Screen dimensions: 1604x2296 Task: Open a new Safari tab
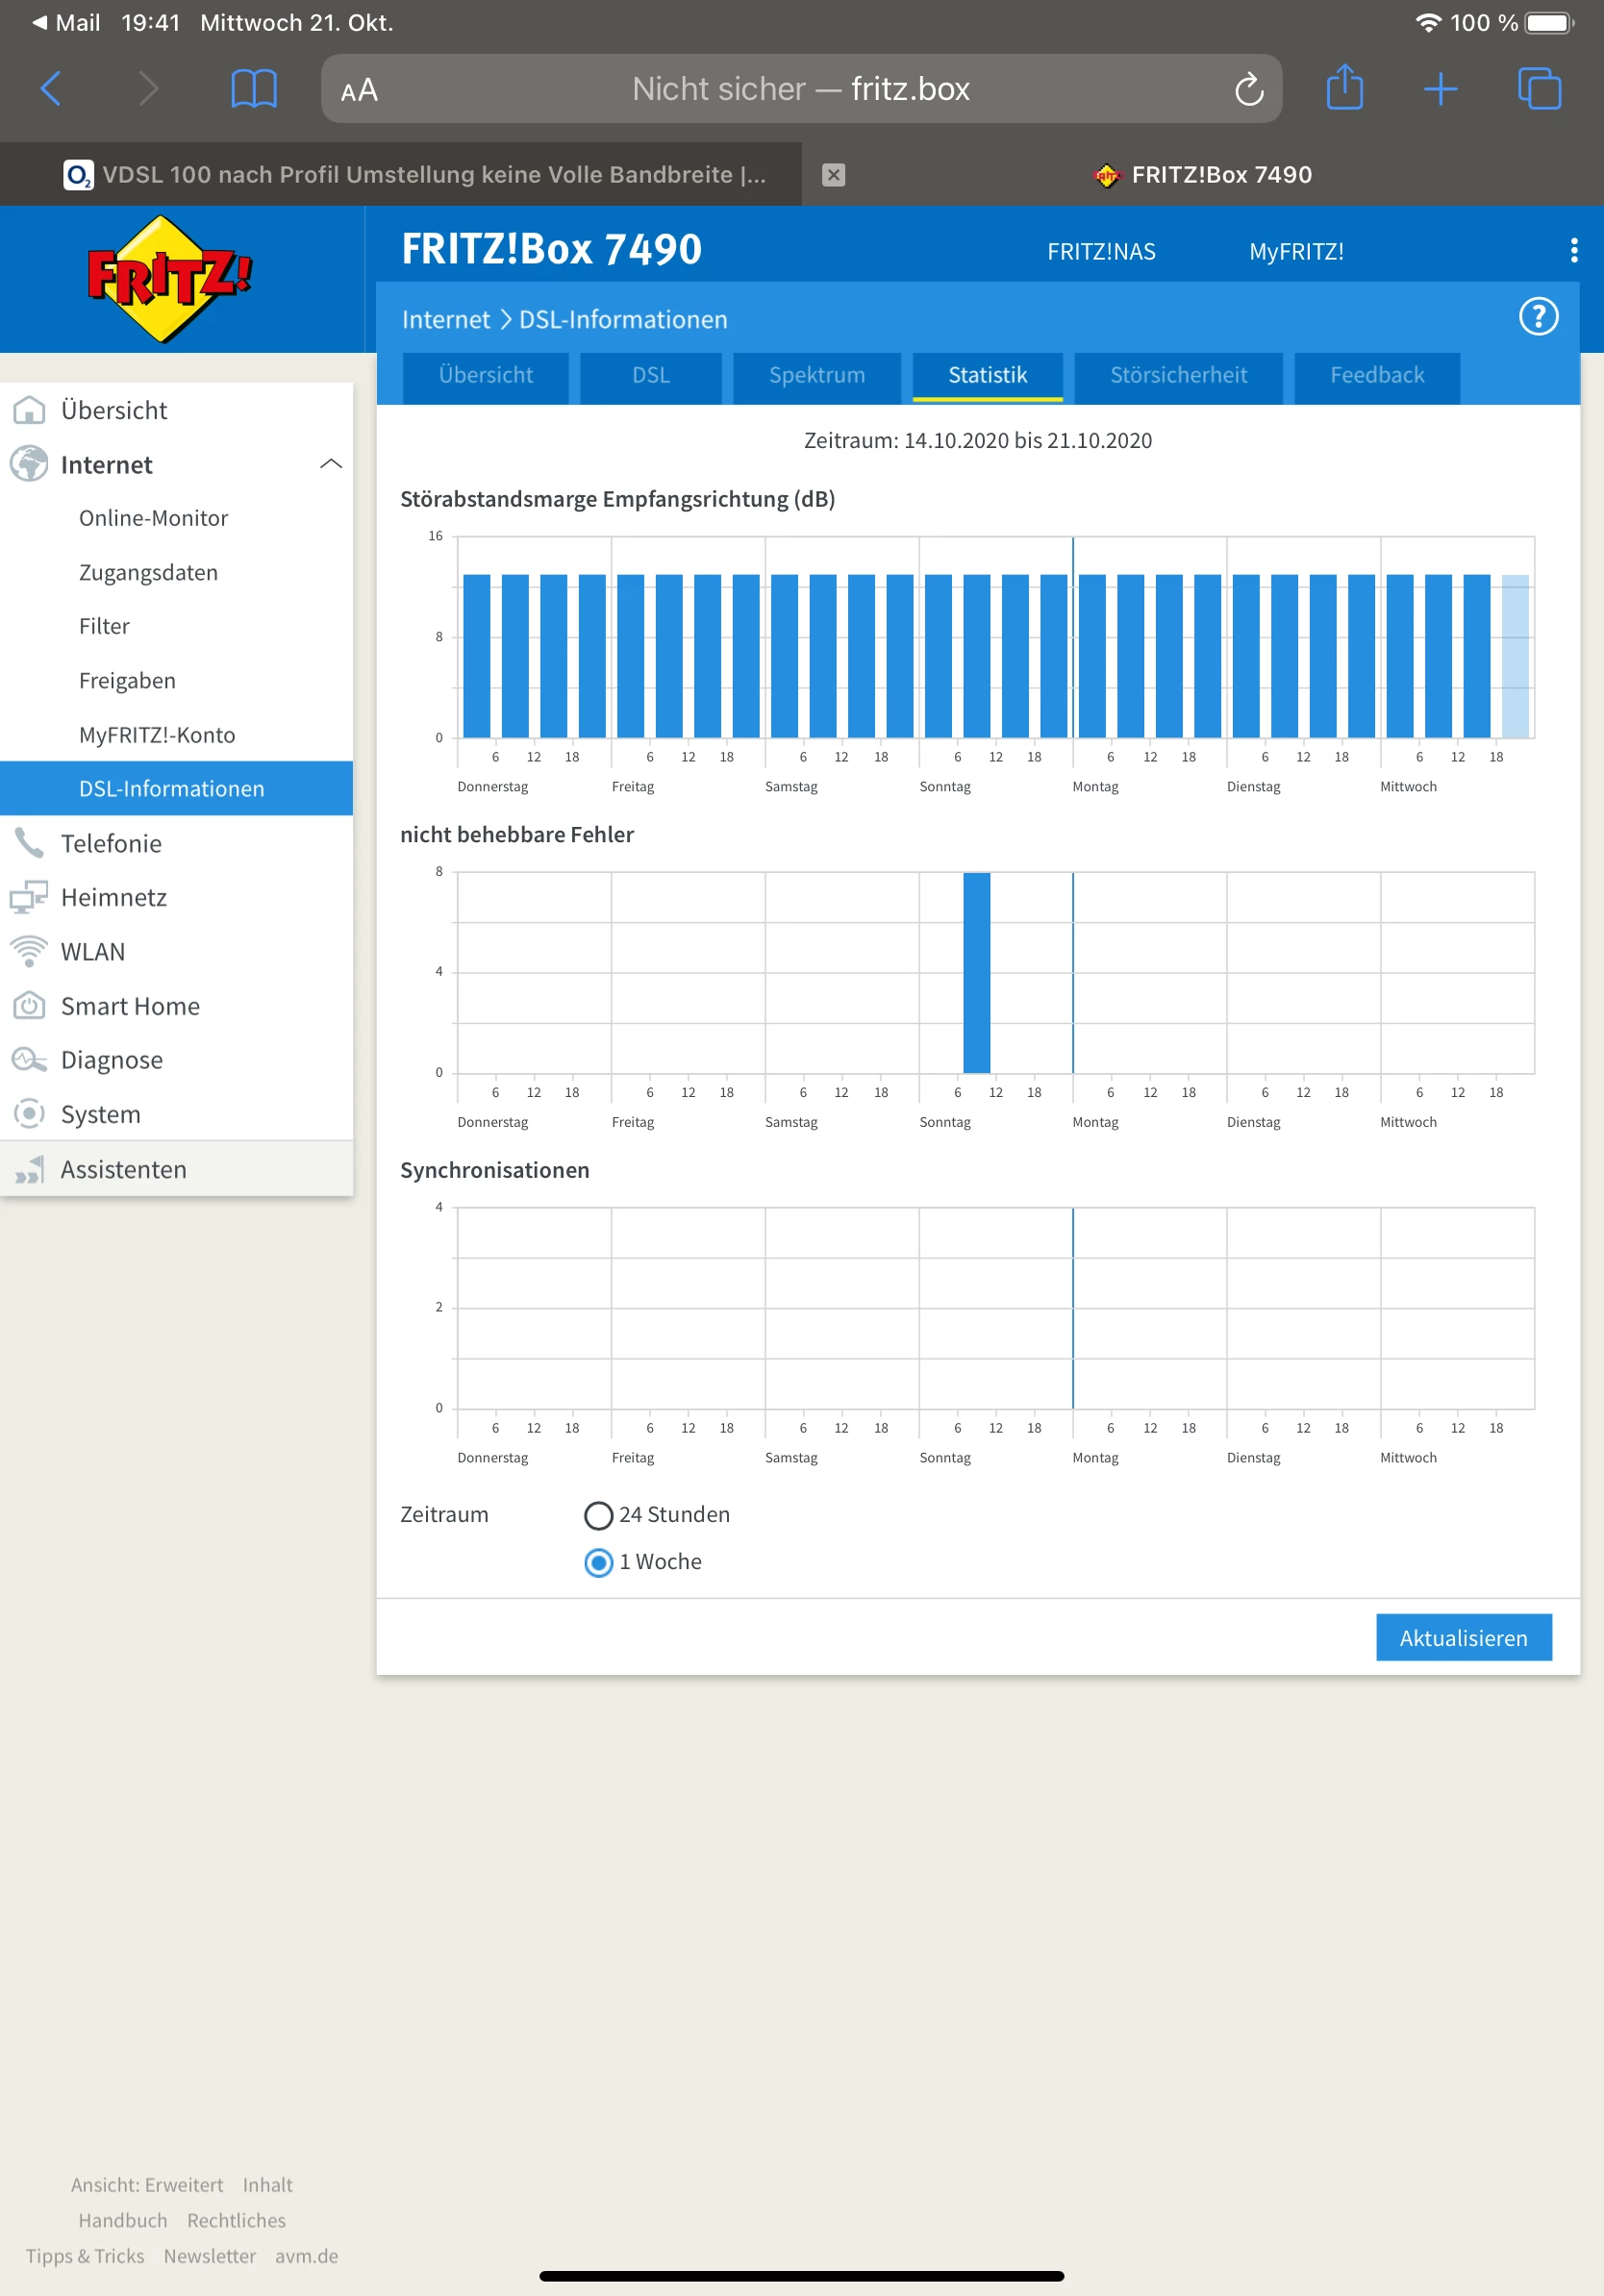1439,89
